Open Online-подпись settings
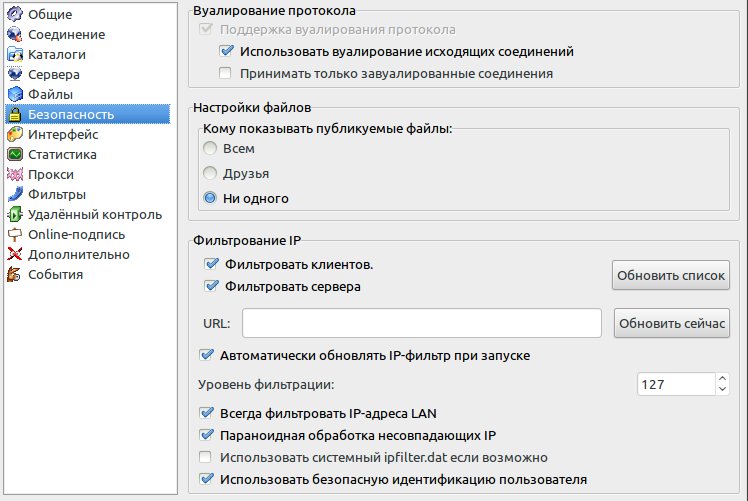748x501 pixels. tap(88, 235)
